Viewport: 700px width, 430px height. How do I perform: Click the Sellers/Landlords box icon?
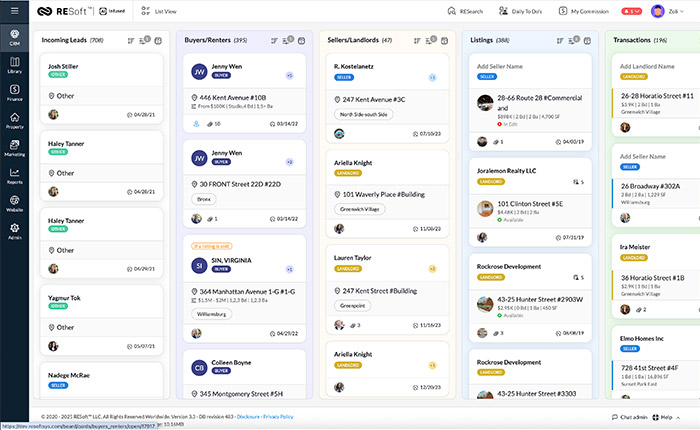(x=444, y=41)
